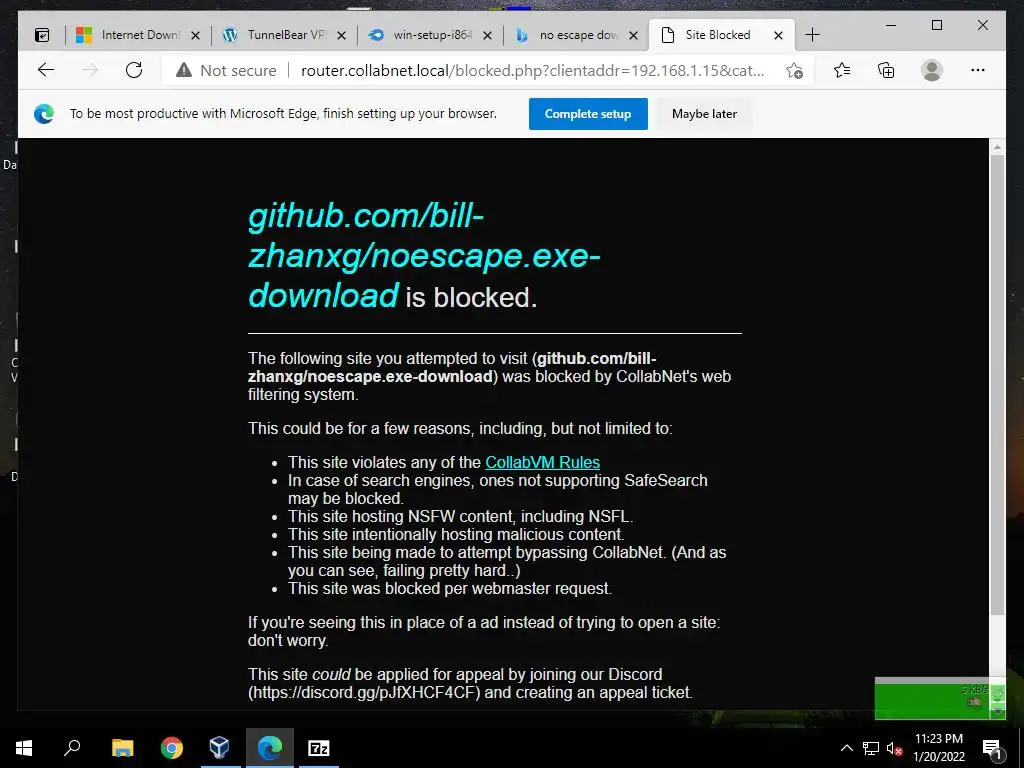The height and width of the screenshot is (768, 1024).
Task: Add this page to favorites
Action: (794, 70)
